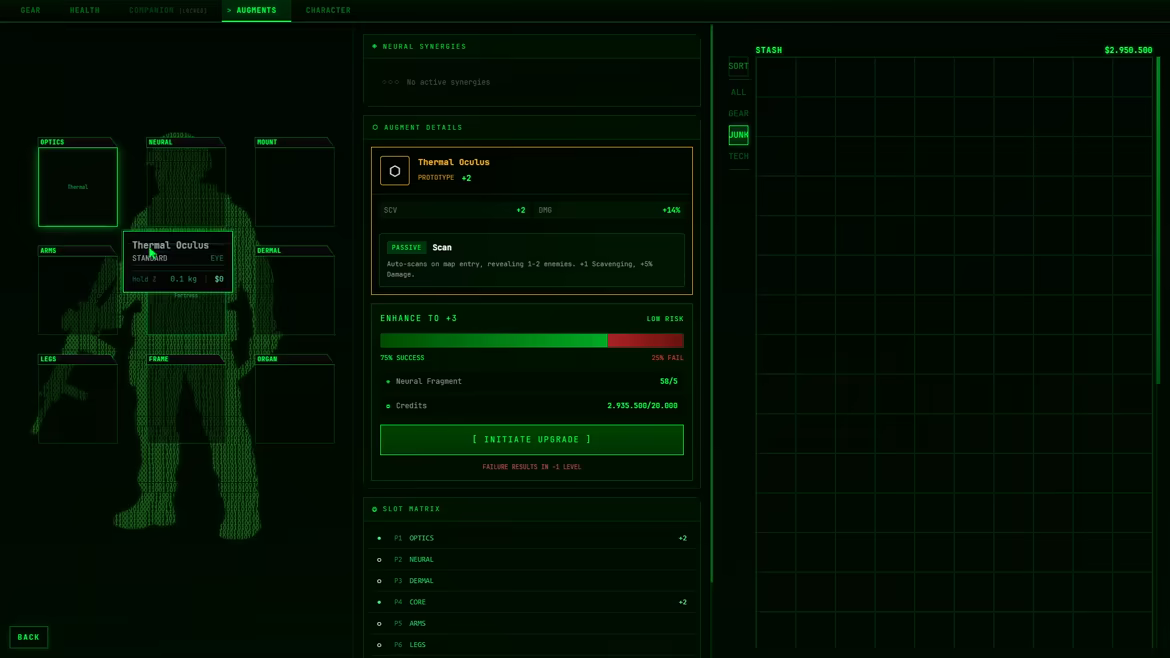Select the empty ORGAN augment slot

point(295,404)
